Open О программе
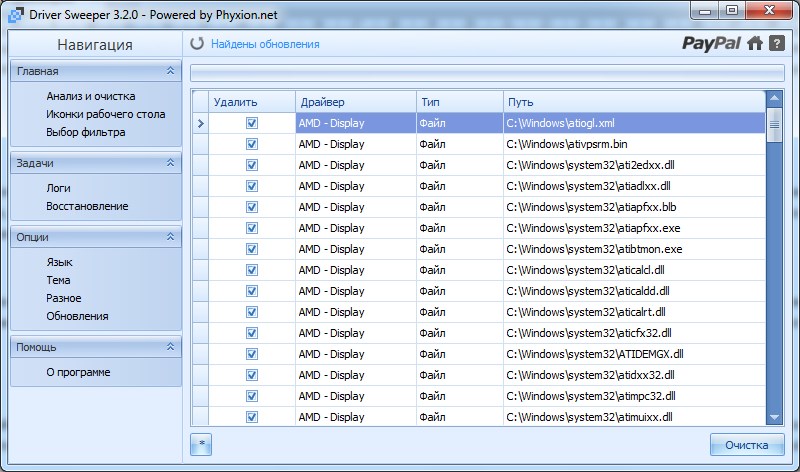Image resolution: width=800 pixels, height=472 pixels. click(78, 372)
